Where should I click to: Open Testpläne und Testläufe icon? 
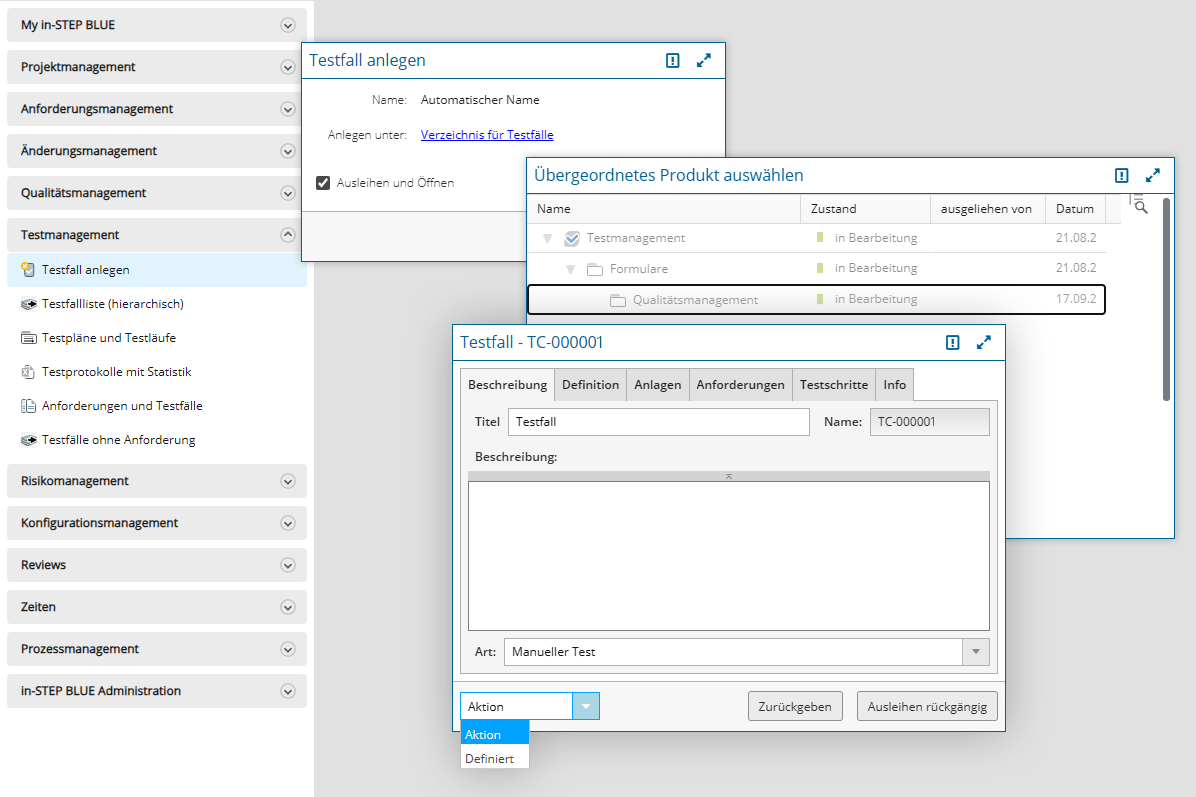(28, 338)
